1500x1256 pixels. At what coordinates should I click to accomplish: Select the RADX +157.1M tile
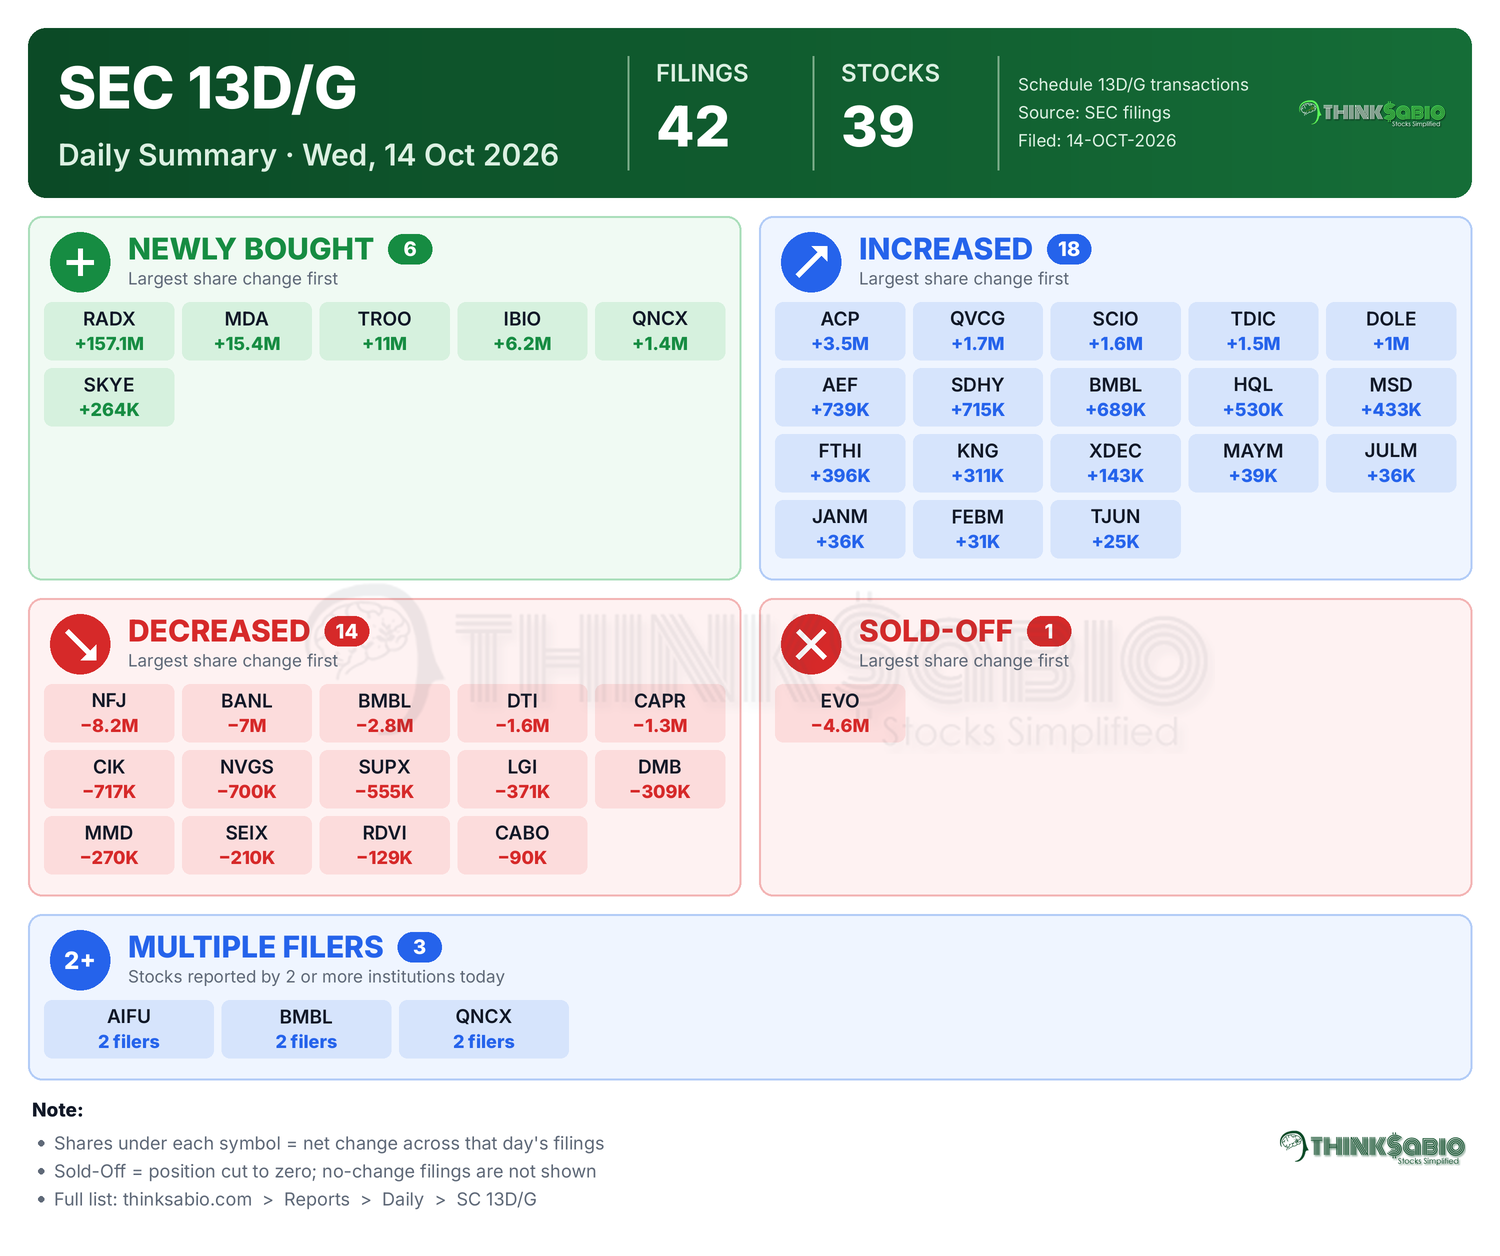109,331
